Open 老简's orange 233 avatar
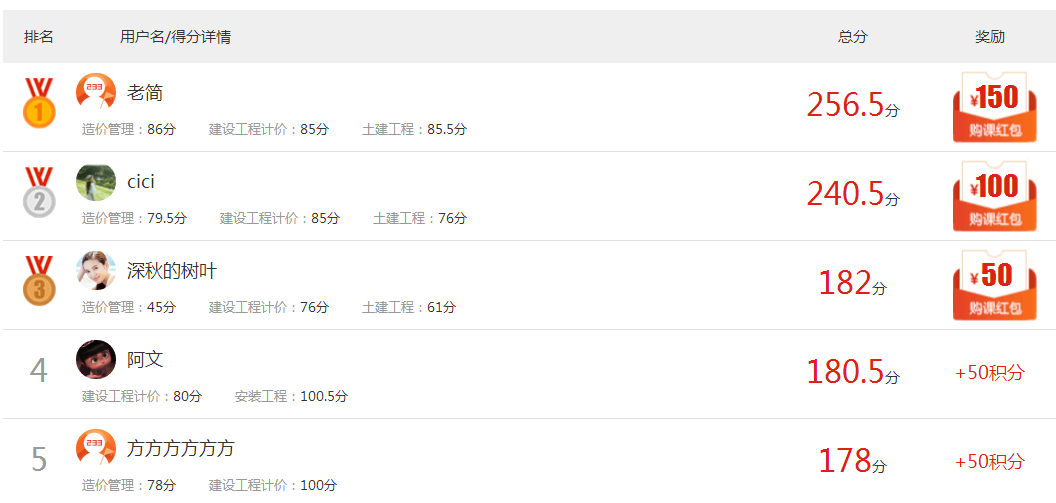The width and height of the screenshot is (1056, 503). point(96,92)
